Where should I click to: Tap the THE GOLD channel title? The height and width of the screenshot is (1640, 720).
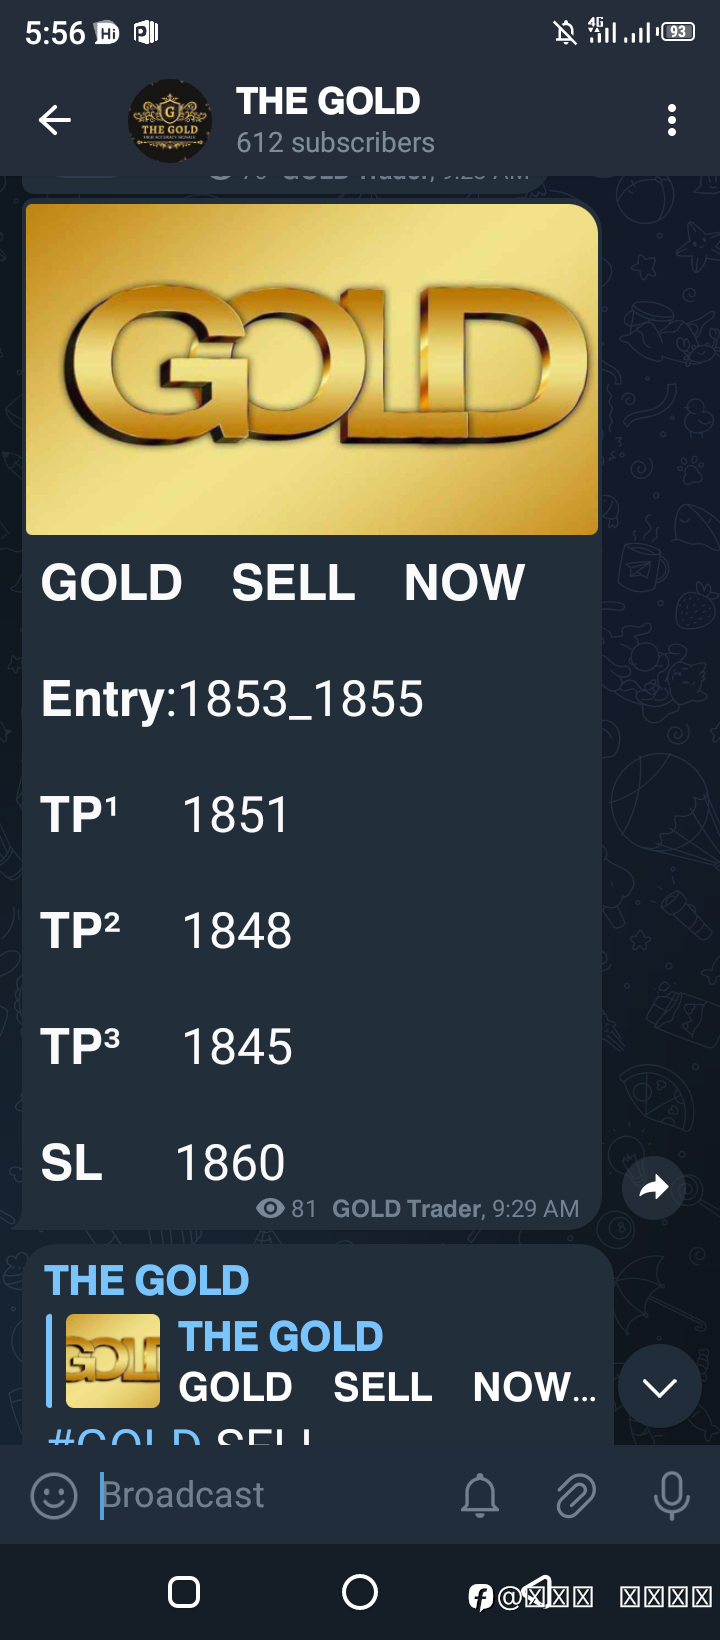[x=328, y=101]
